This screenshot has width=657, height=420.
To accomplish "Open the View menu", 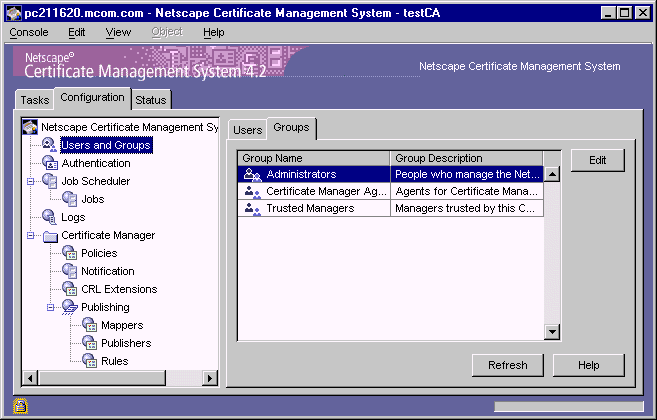I will point(118,32).
